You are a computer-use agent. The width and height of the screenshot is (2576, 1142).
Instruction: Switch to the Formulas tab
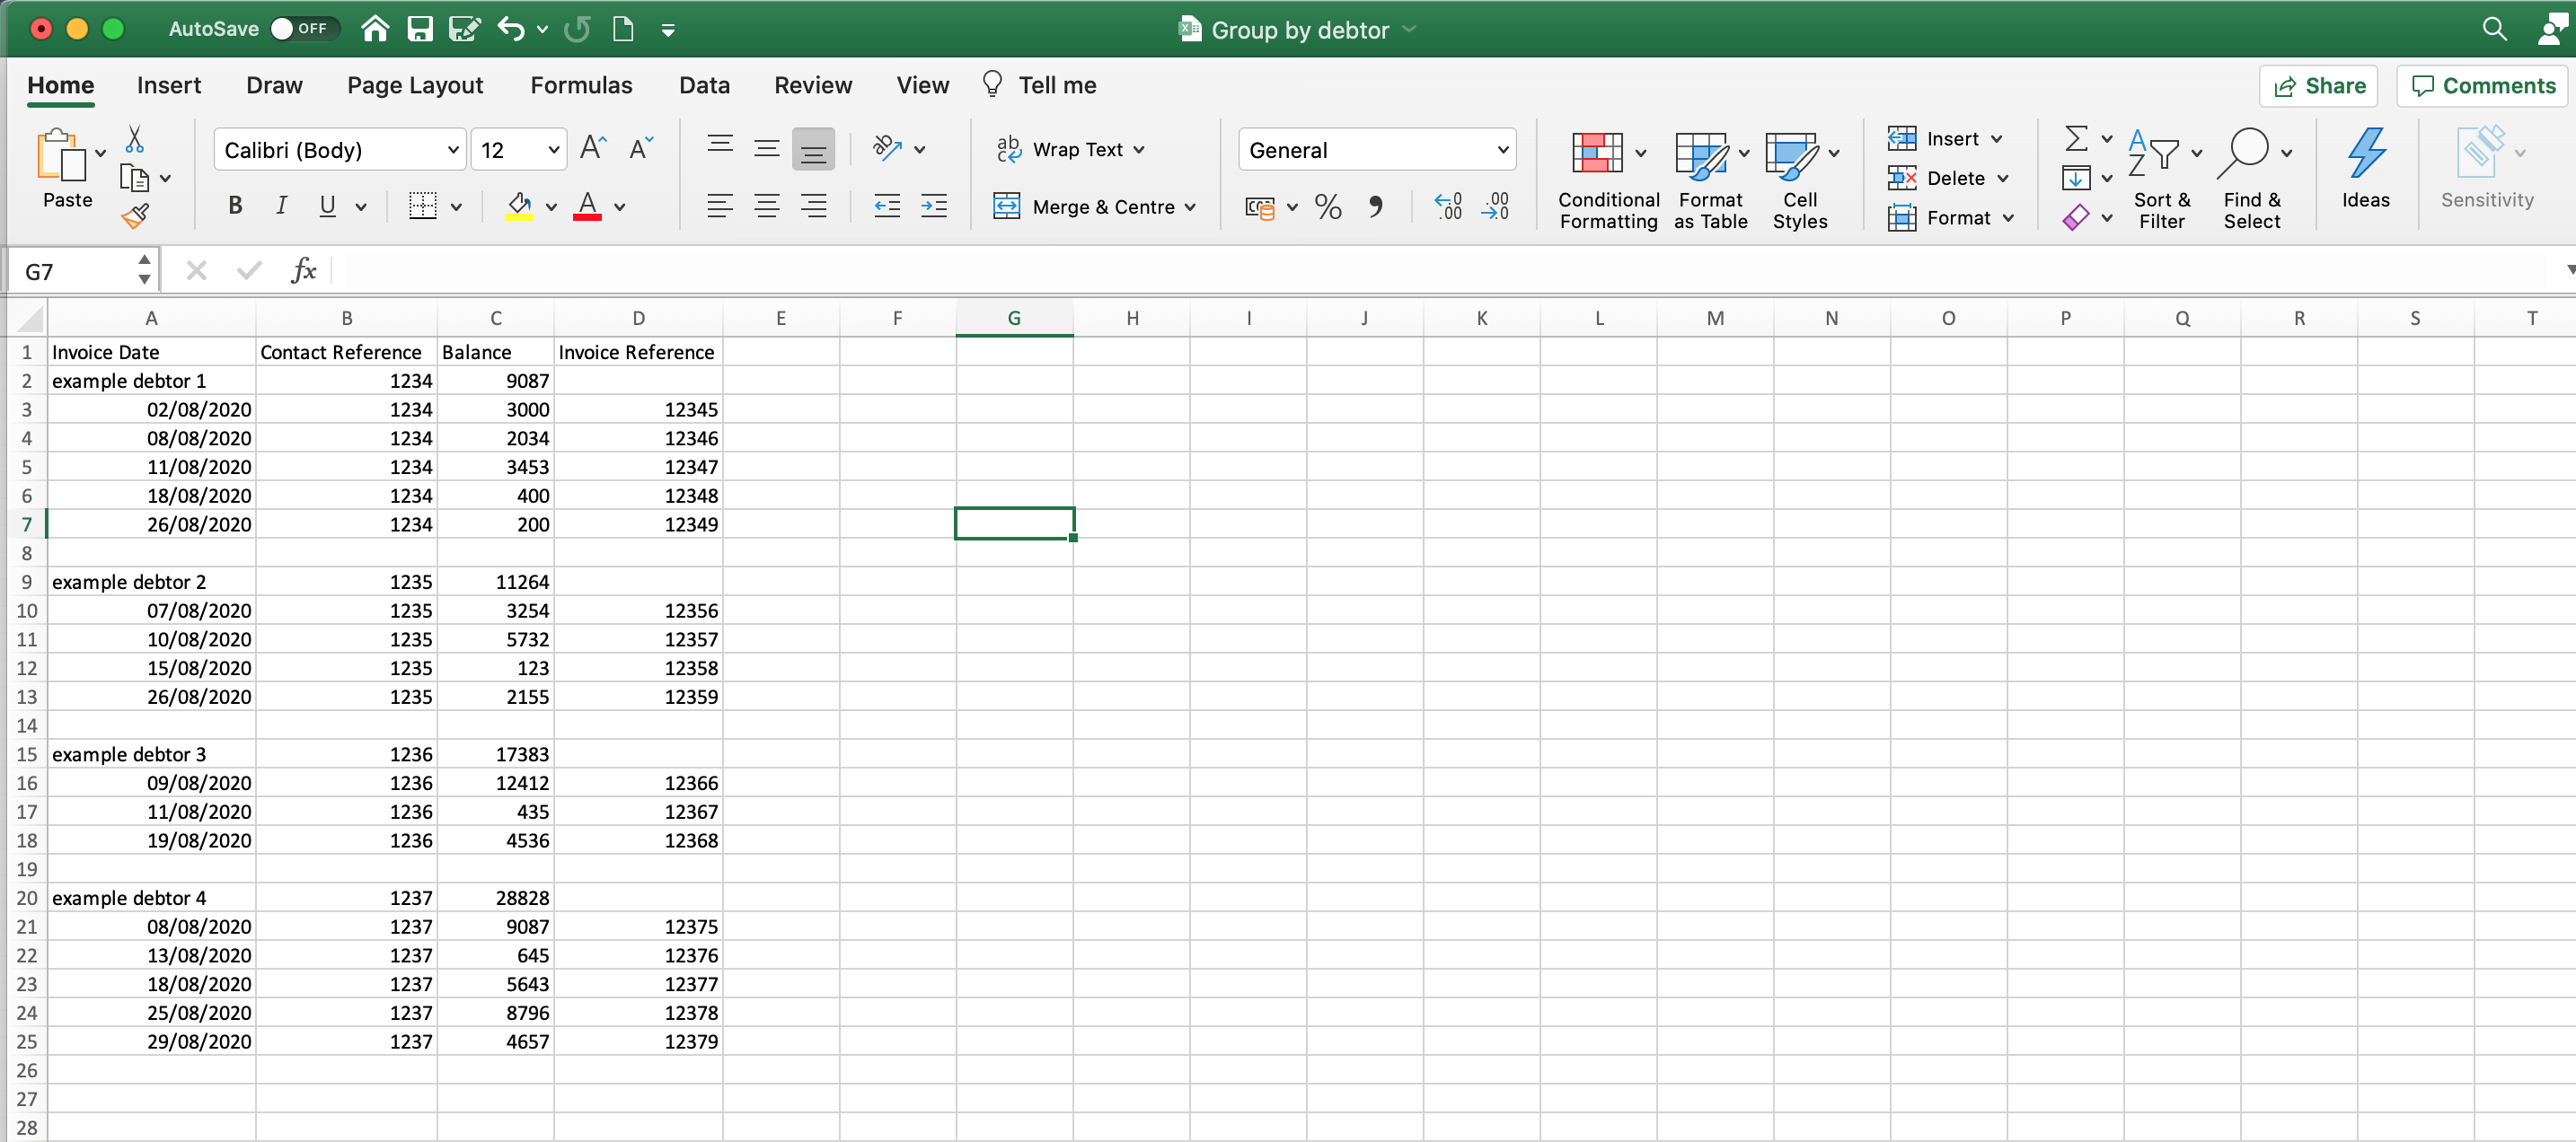[x=581, y=86]
